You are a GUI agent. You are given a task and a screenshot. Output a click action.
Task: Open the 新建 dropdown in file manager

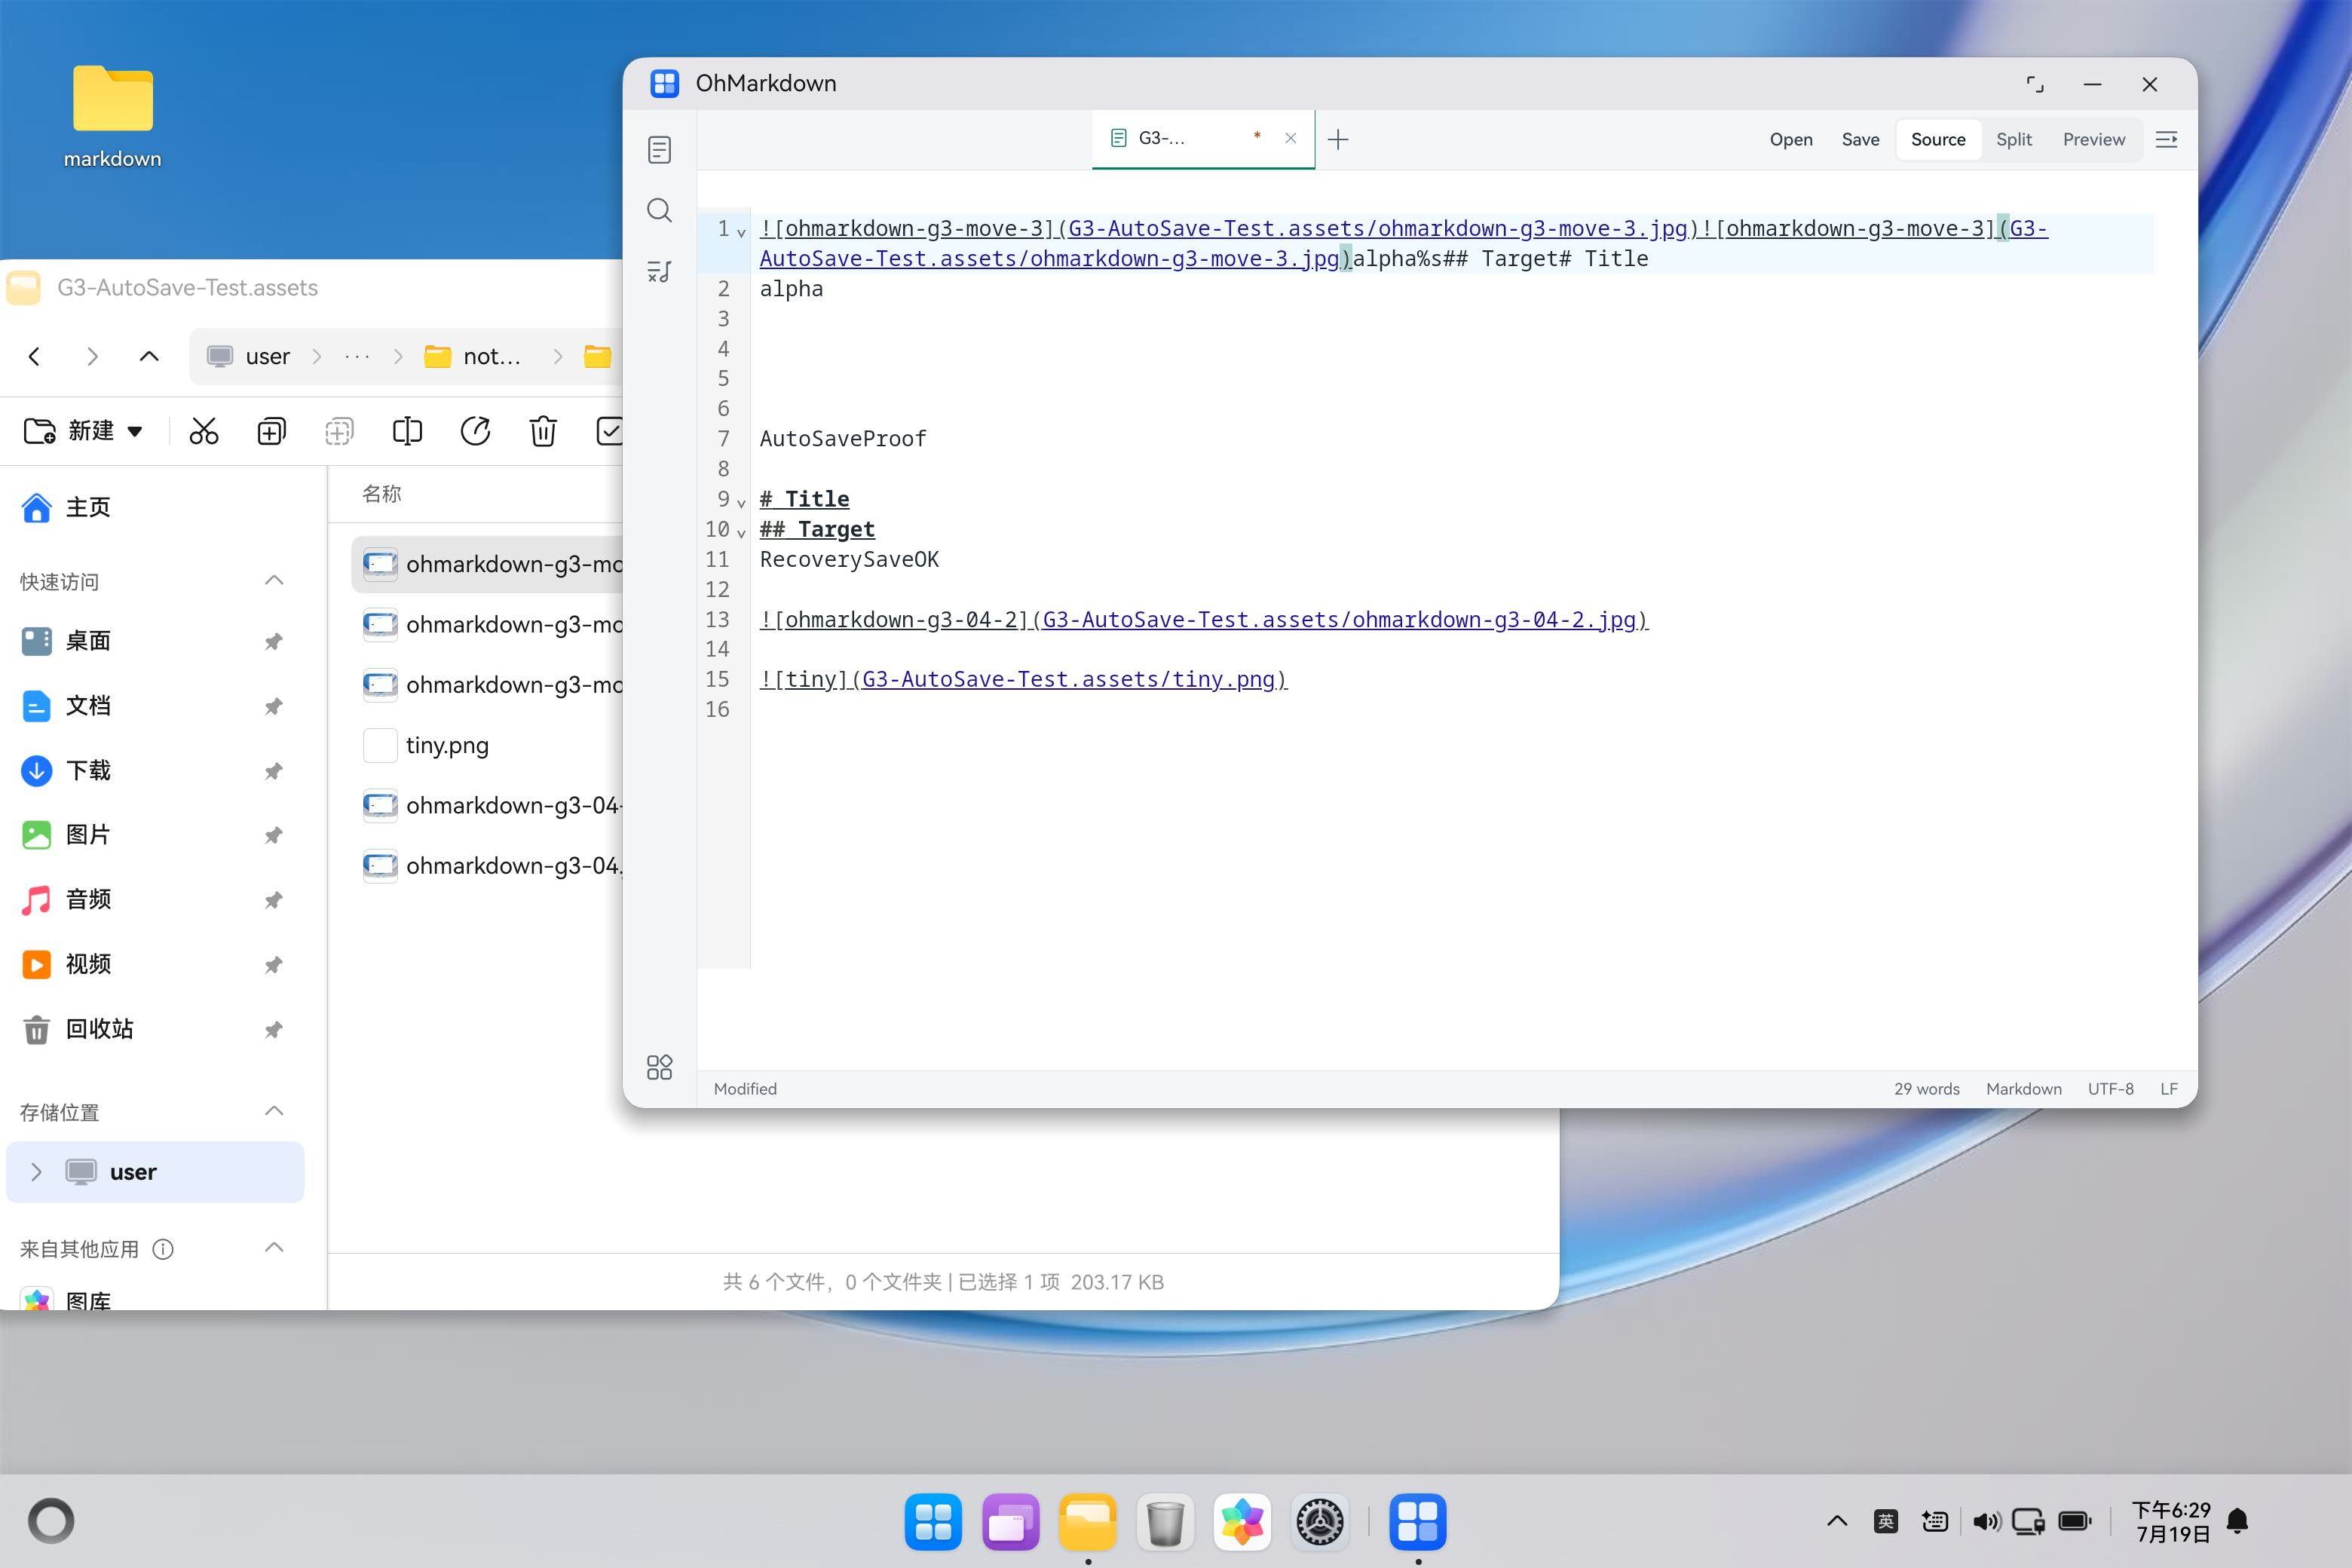[x=84, y=431]
